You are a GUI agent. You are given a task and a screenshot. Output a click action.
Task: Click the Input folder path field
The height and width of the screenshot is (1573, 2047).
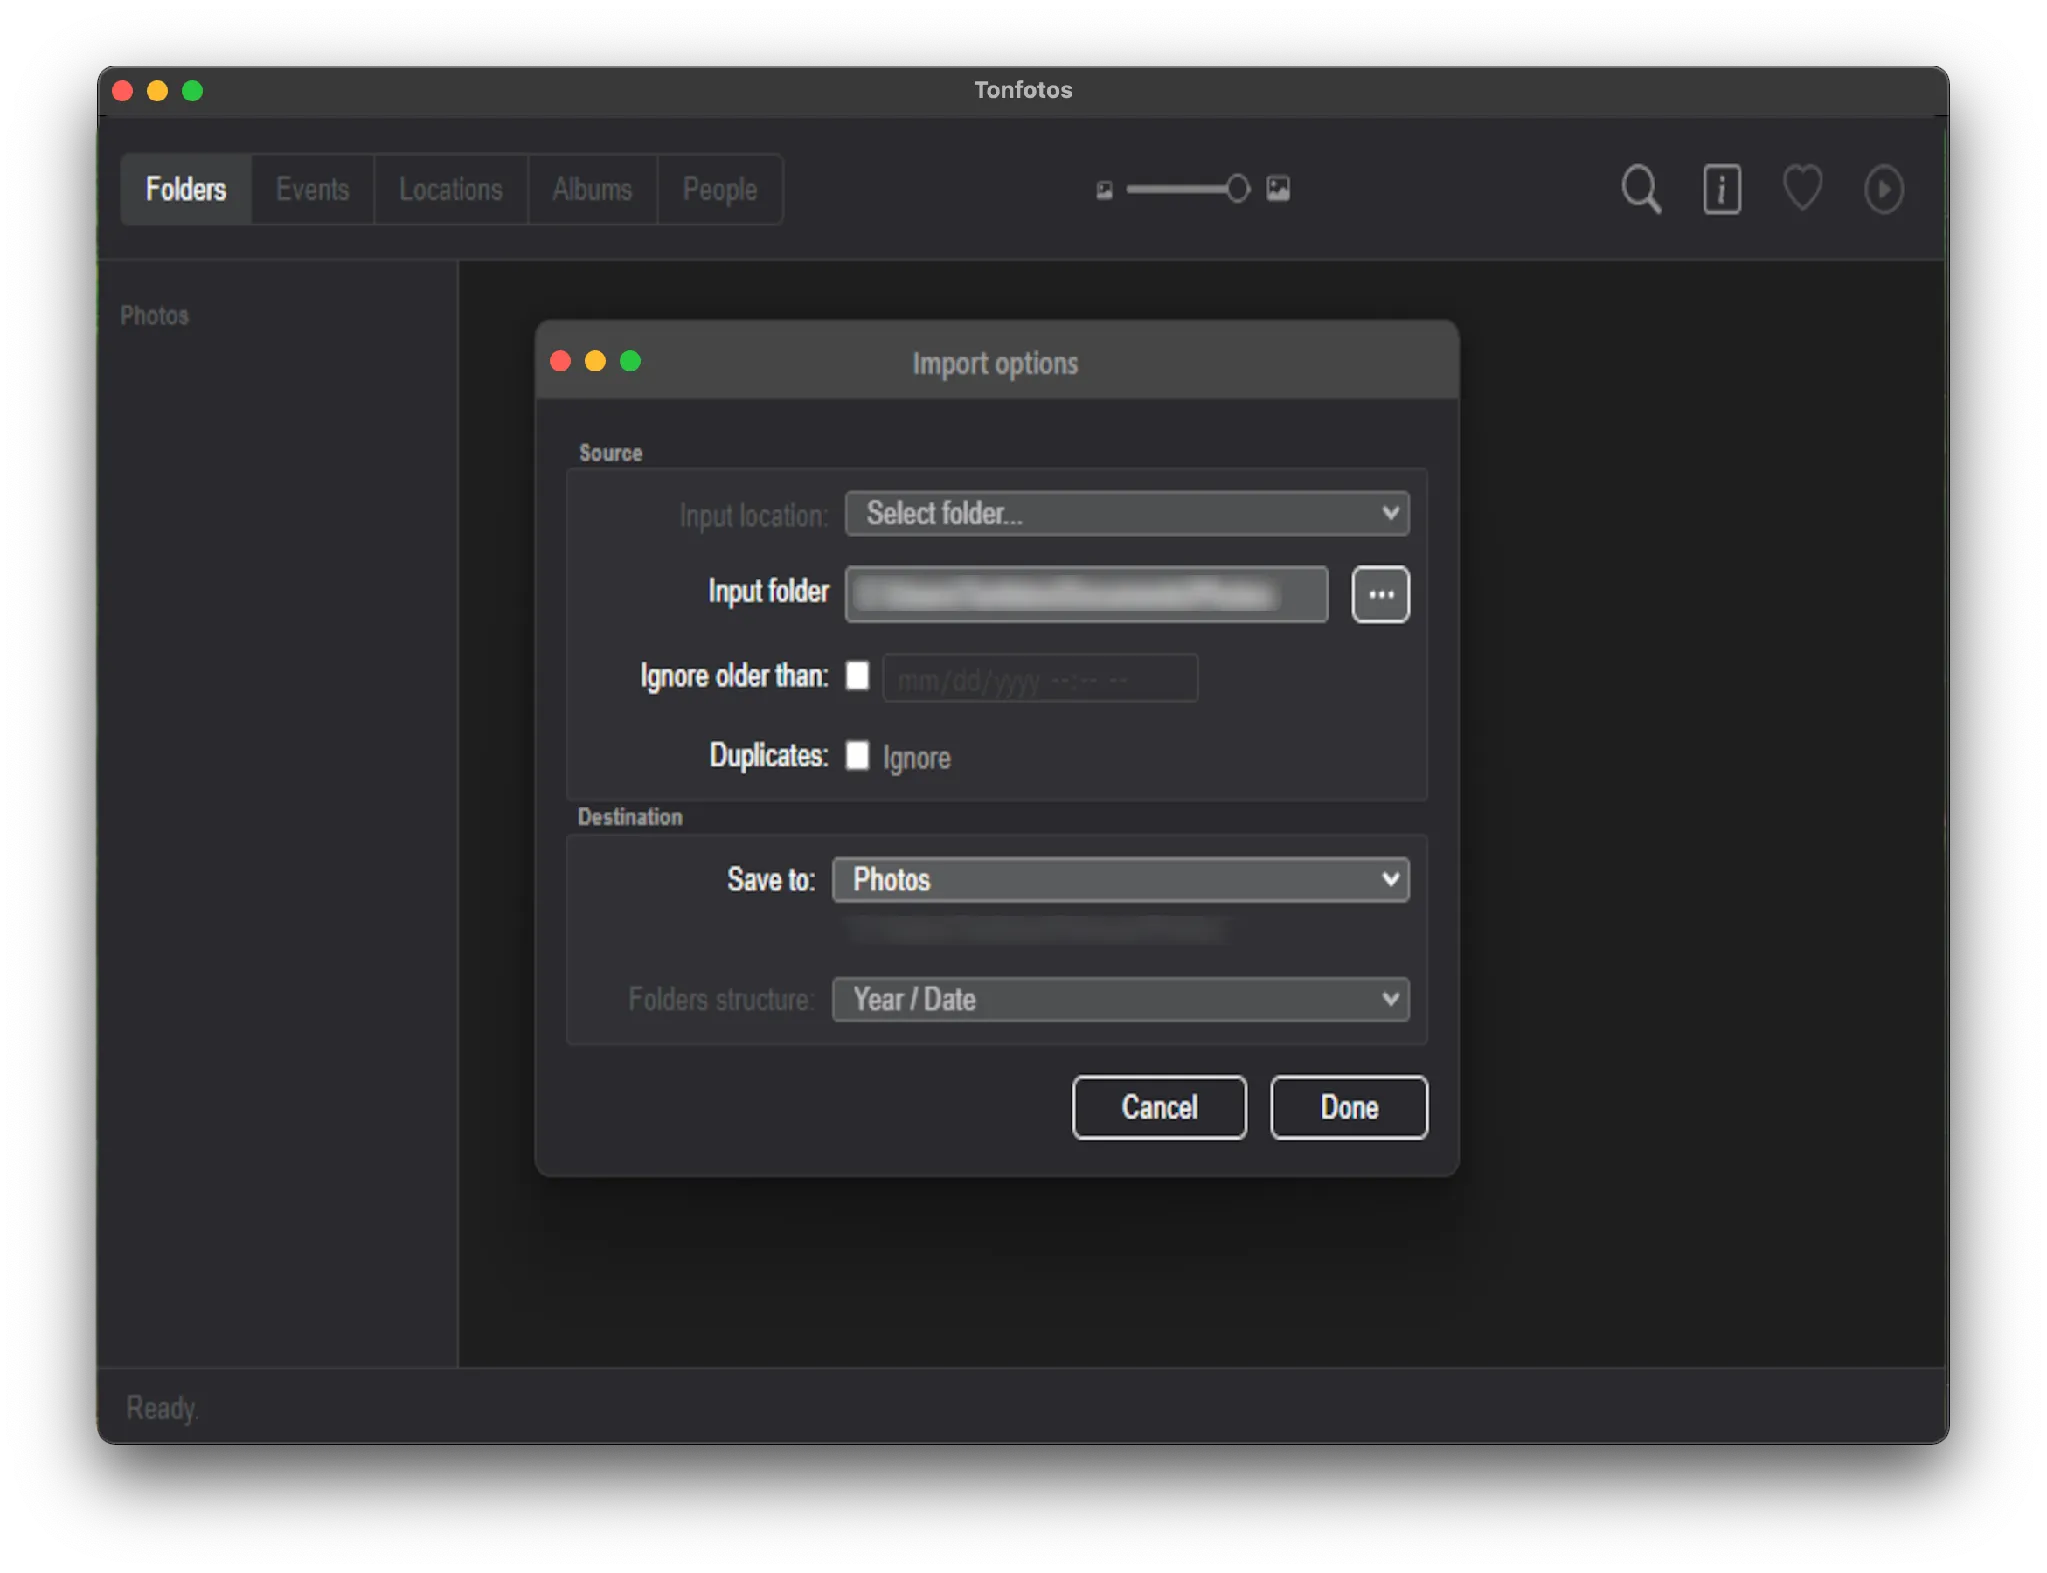tap(1086, 594)
